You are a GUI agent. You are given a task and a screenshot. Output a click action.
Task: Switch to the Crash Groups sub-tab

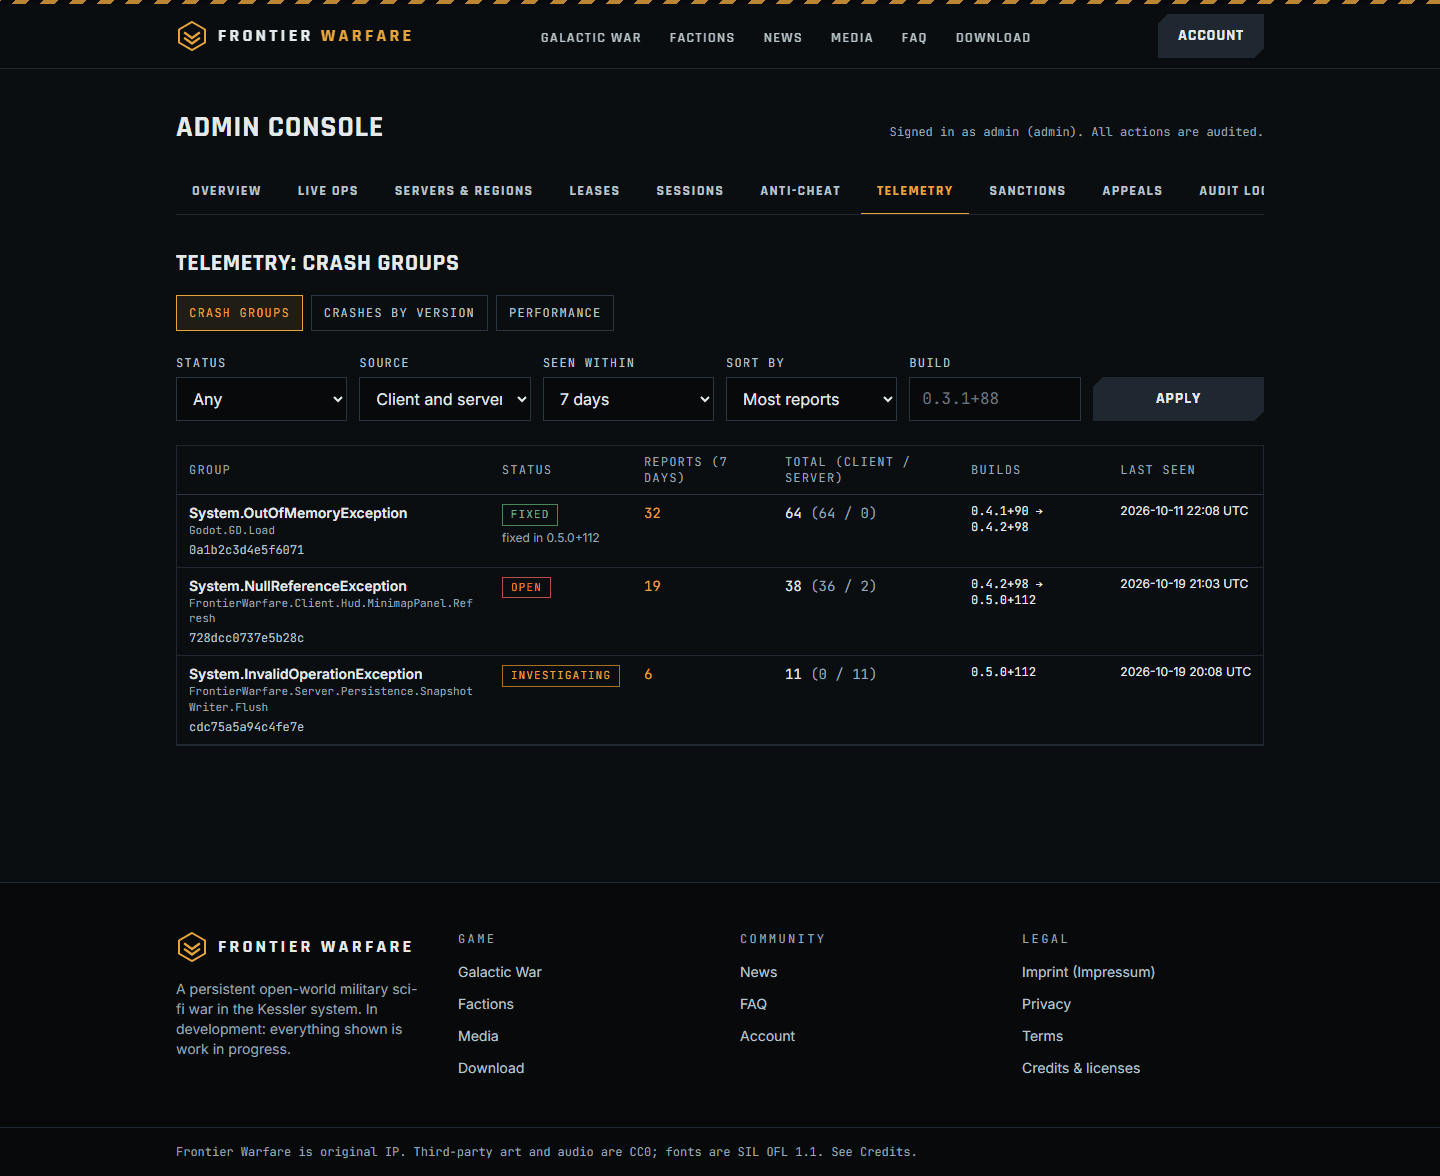239,313
